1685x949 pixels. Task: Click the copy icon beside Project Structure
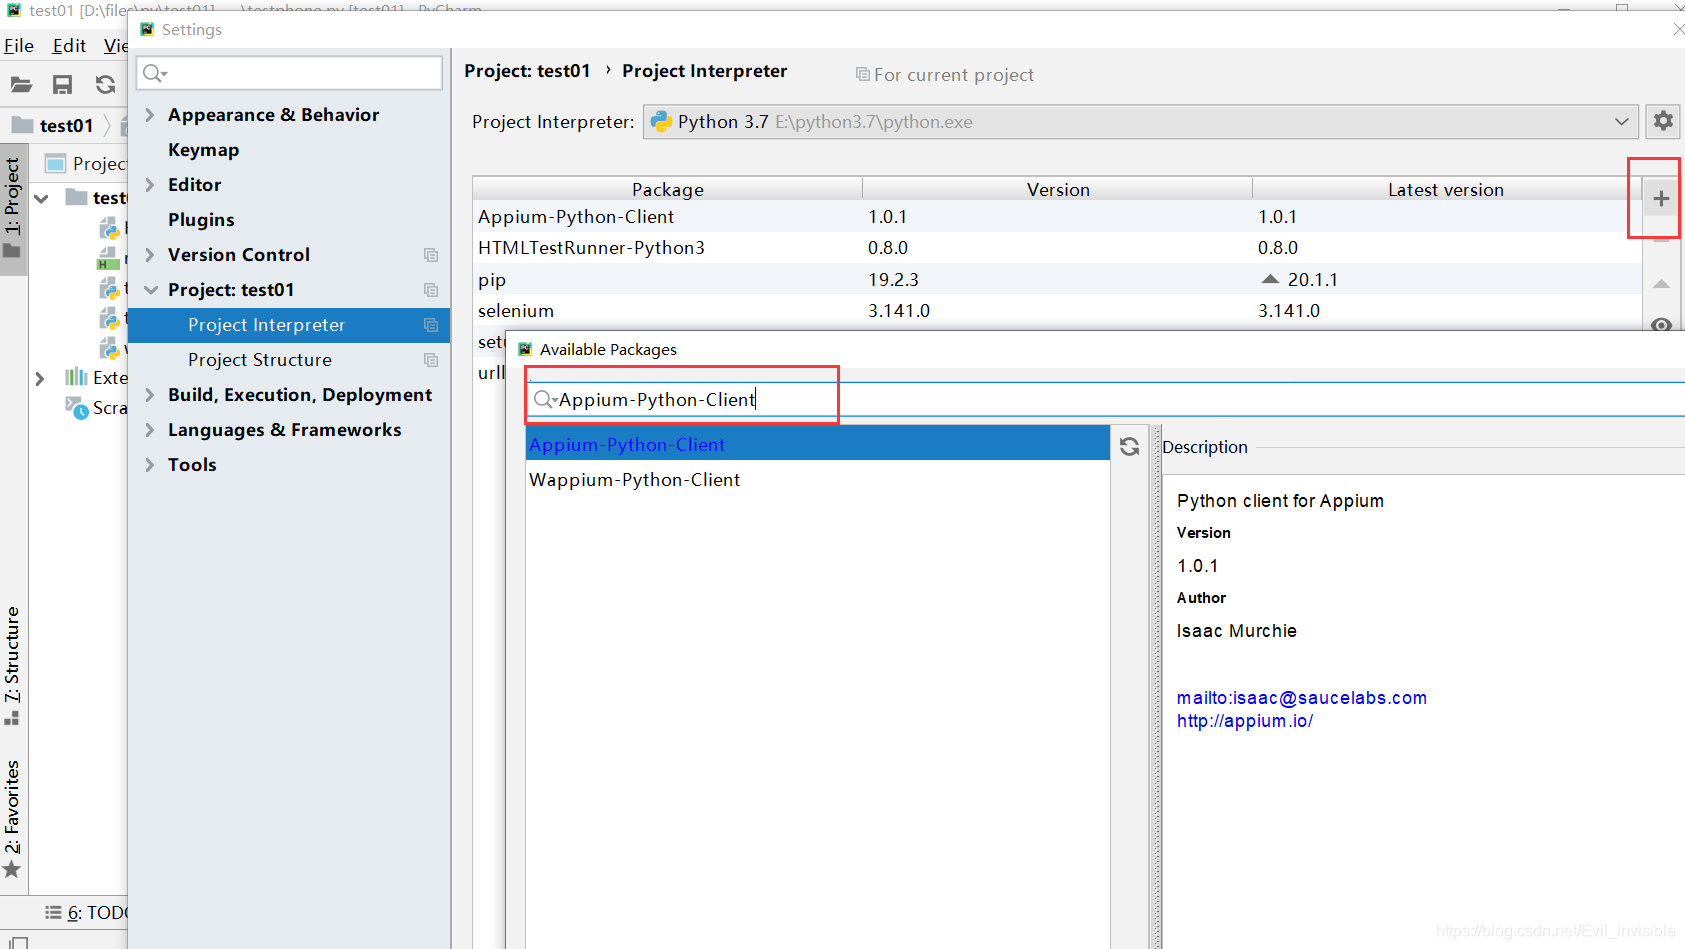[x=431, y=360]
